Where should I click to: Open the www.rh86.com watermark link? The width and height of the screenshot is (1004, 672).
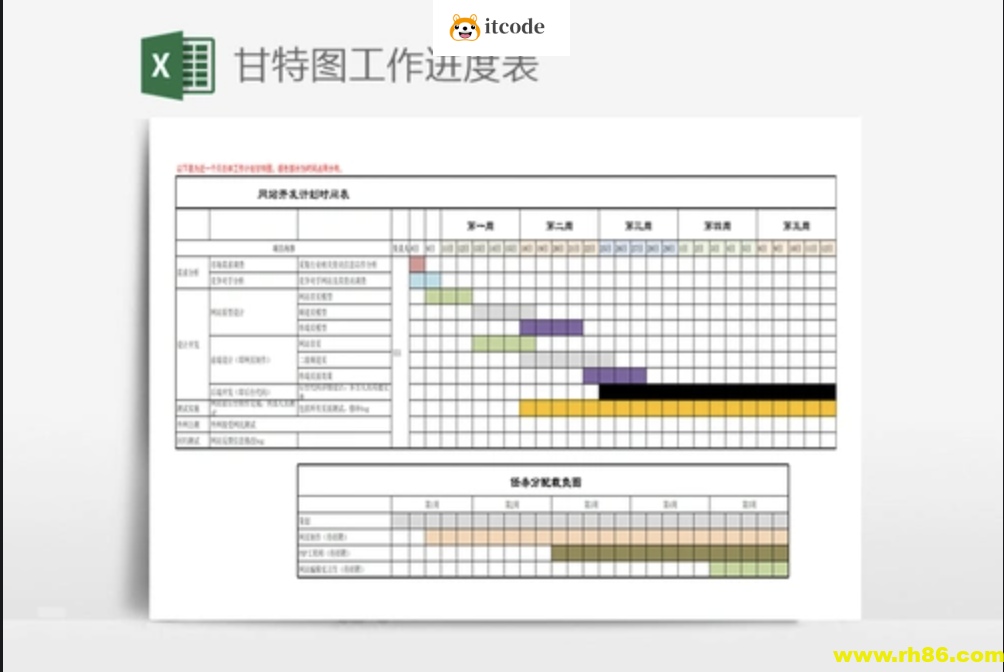[x=917, y=656]
